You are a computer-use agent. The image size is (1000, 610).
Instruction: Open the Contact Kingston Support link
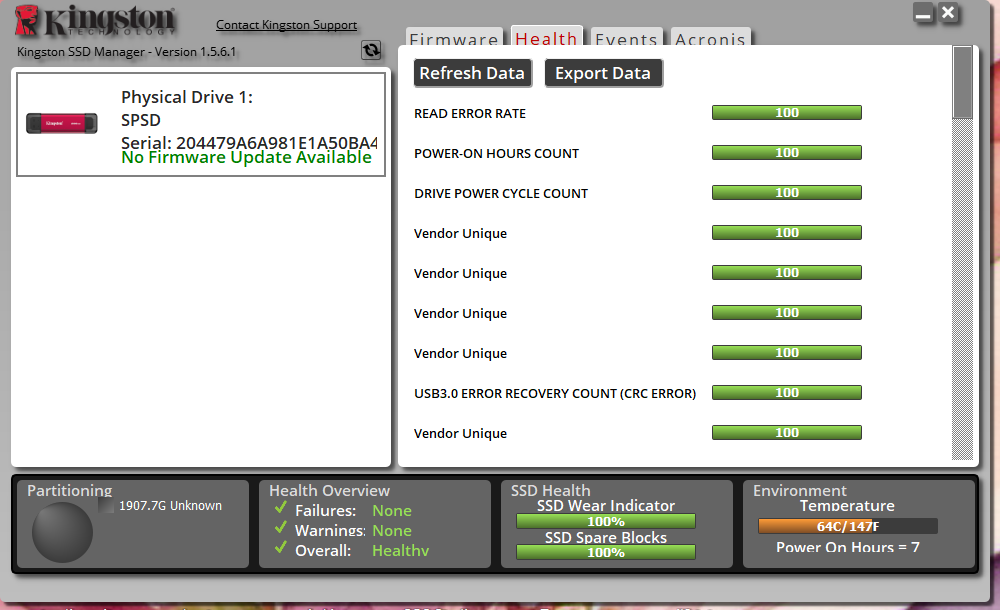(x=286, y=25)
